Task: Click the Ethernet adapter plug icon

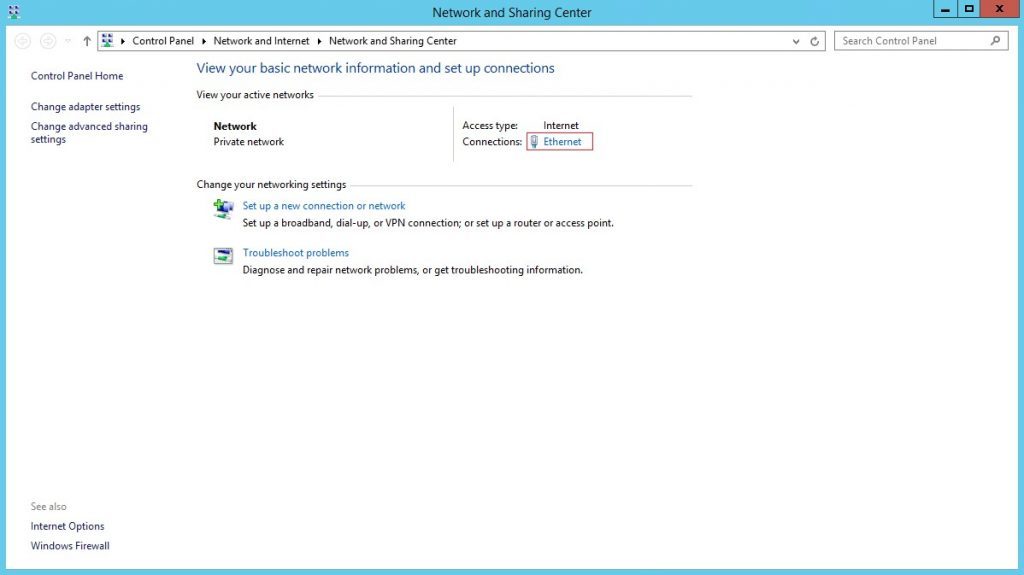Action: click(x=534, y=142)
